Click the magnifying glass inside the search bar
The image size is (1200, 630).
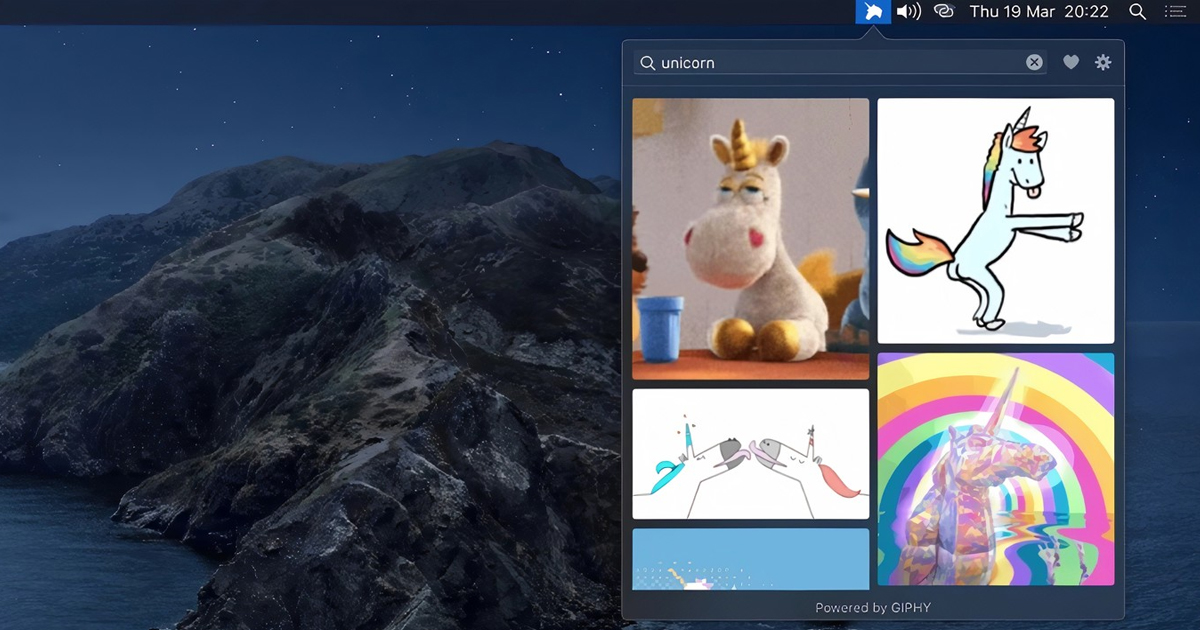pos(647,62)
